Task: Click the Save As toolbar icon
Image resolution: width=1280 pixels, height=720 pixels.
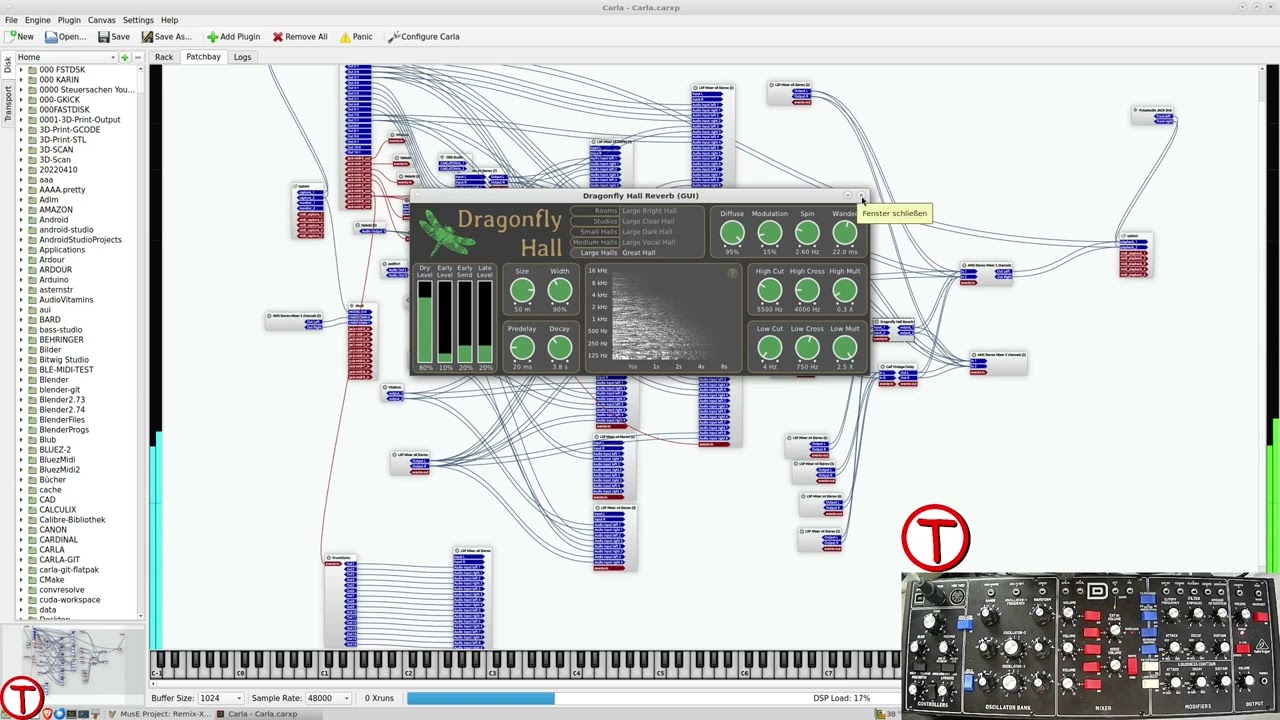Action: pos(147,37)
